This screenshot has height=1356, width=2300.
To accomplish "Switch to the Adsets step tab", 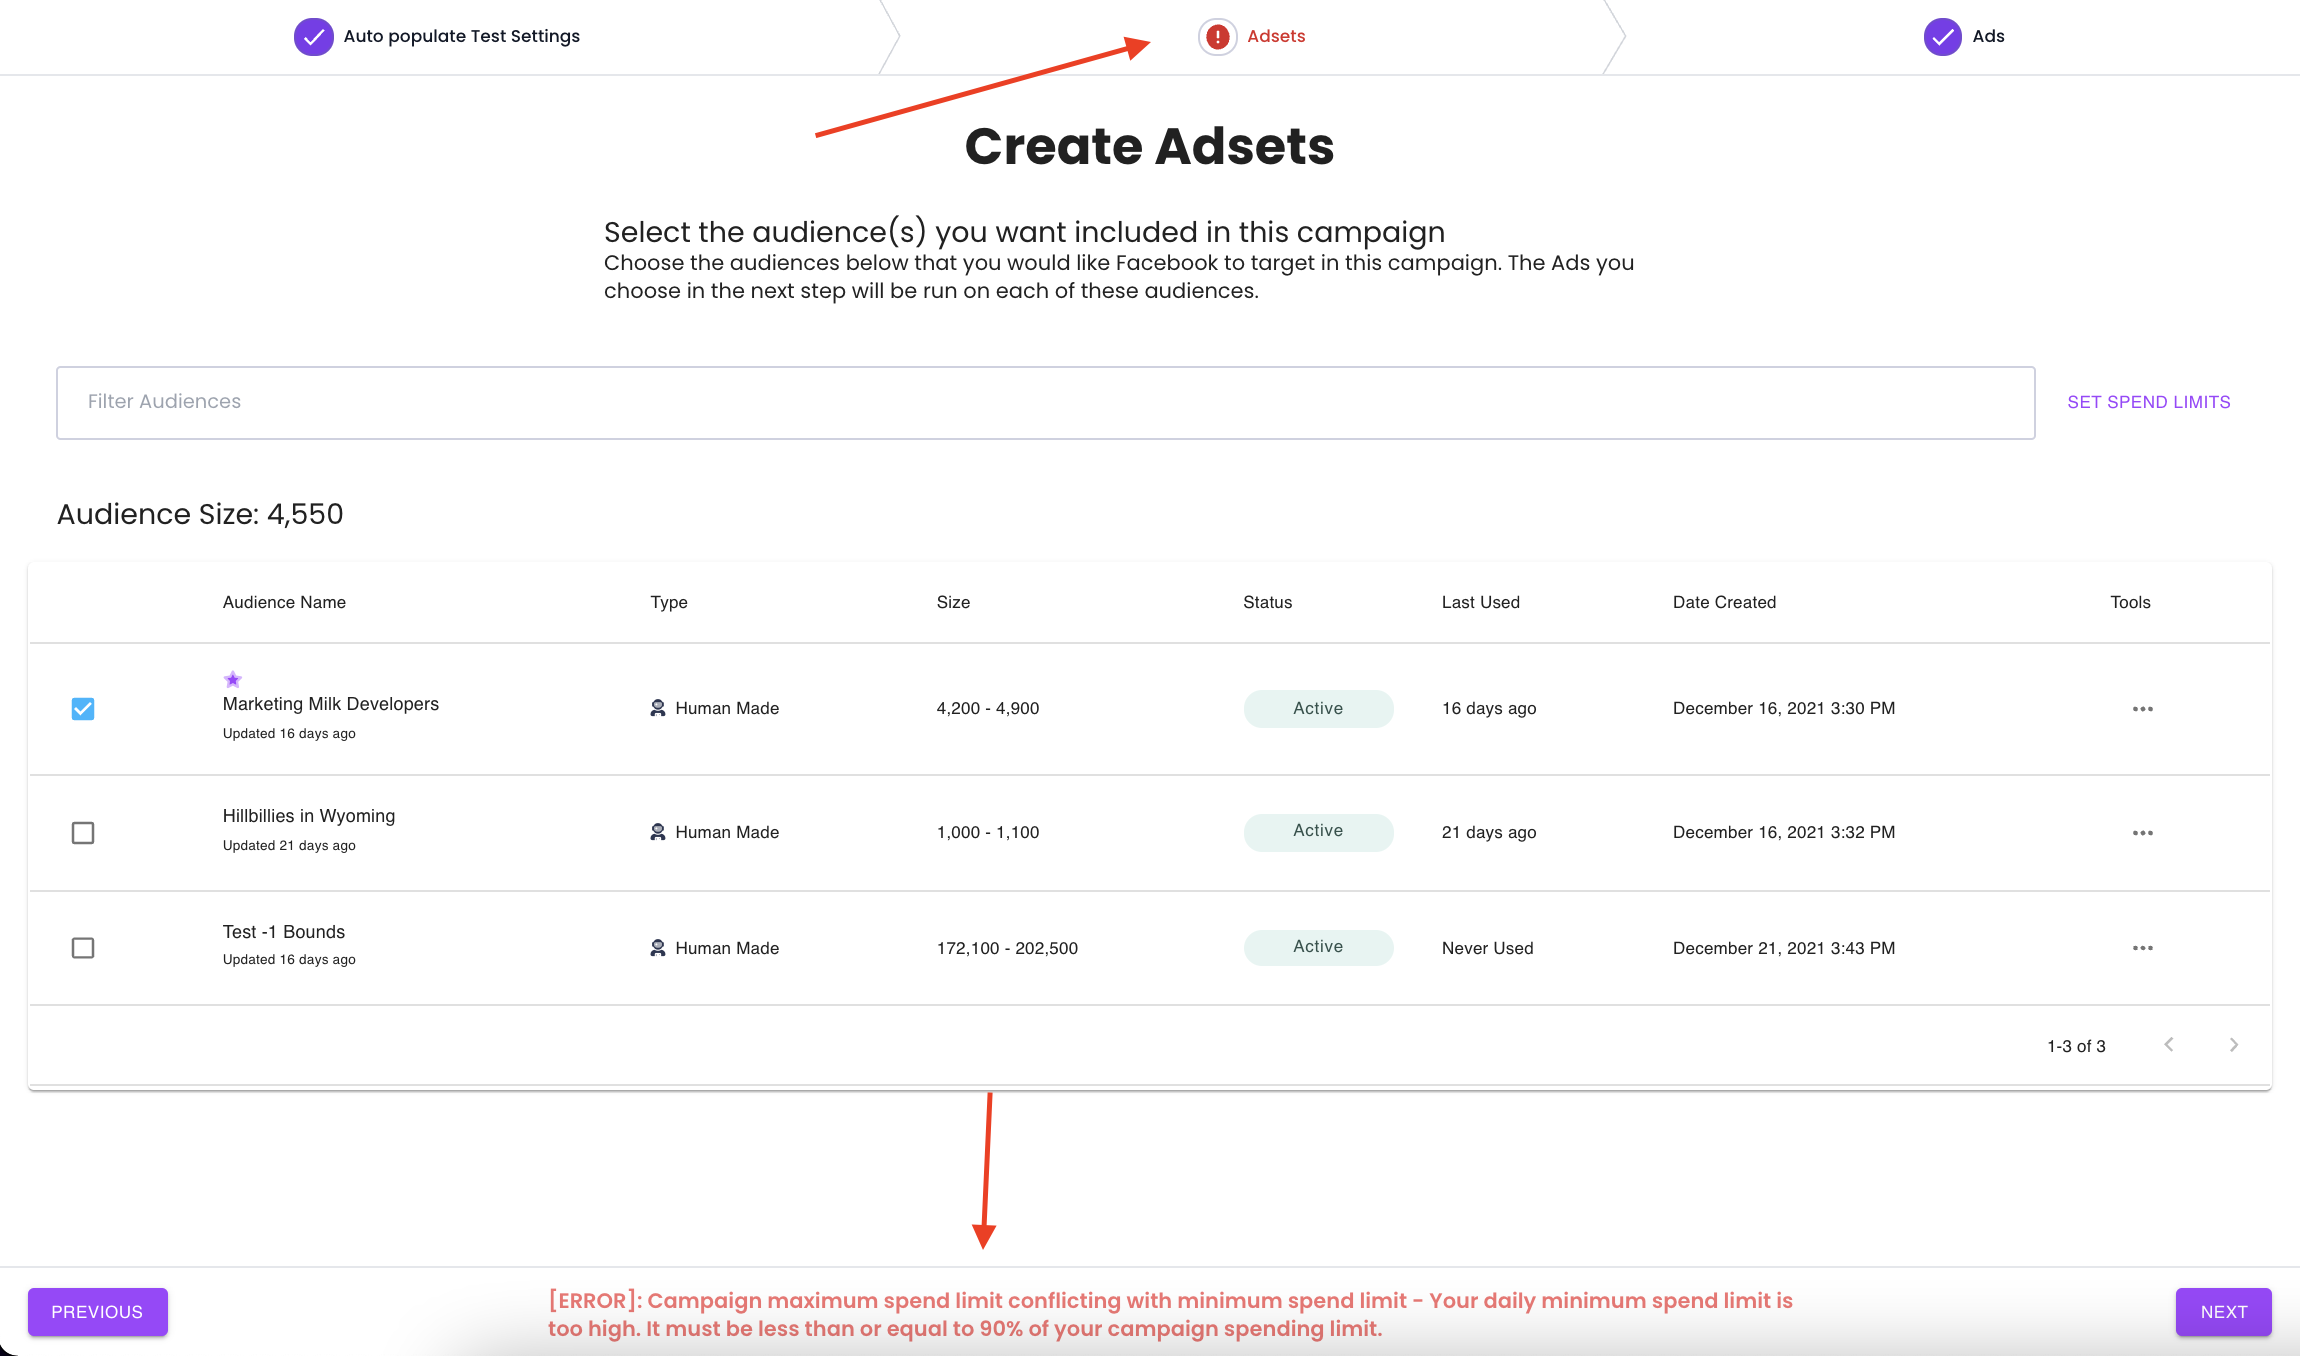I will [x=1275, y=37].
